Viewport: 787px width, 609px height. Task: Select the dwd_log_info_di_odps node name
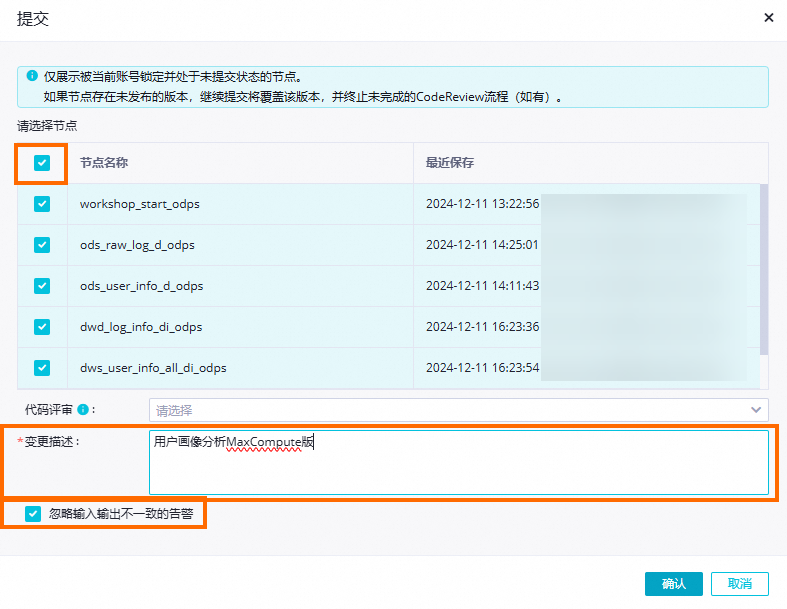click(141, 327)
